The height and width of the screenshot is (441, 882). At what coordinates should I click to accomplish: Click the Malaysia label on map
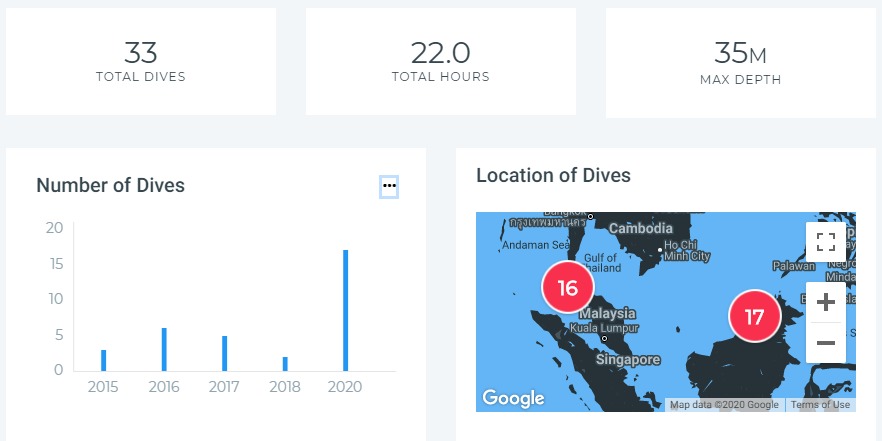(x=607, y=313)
